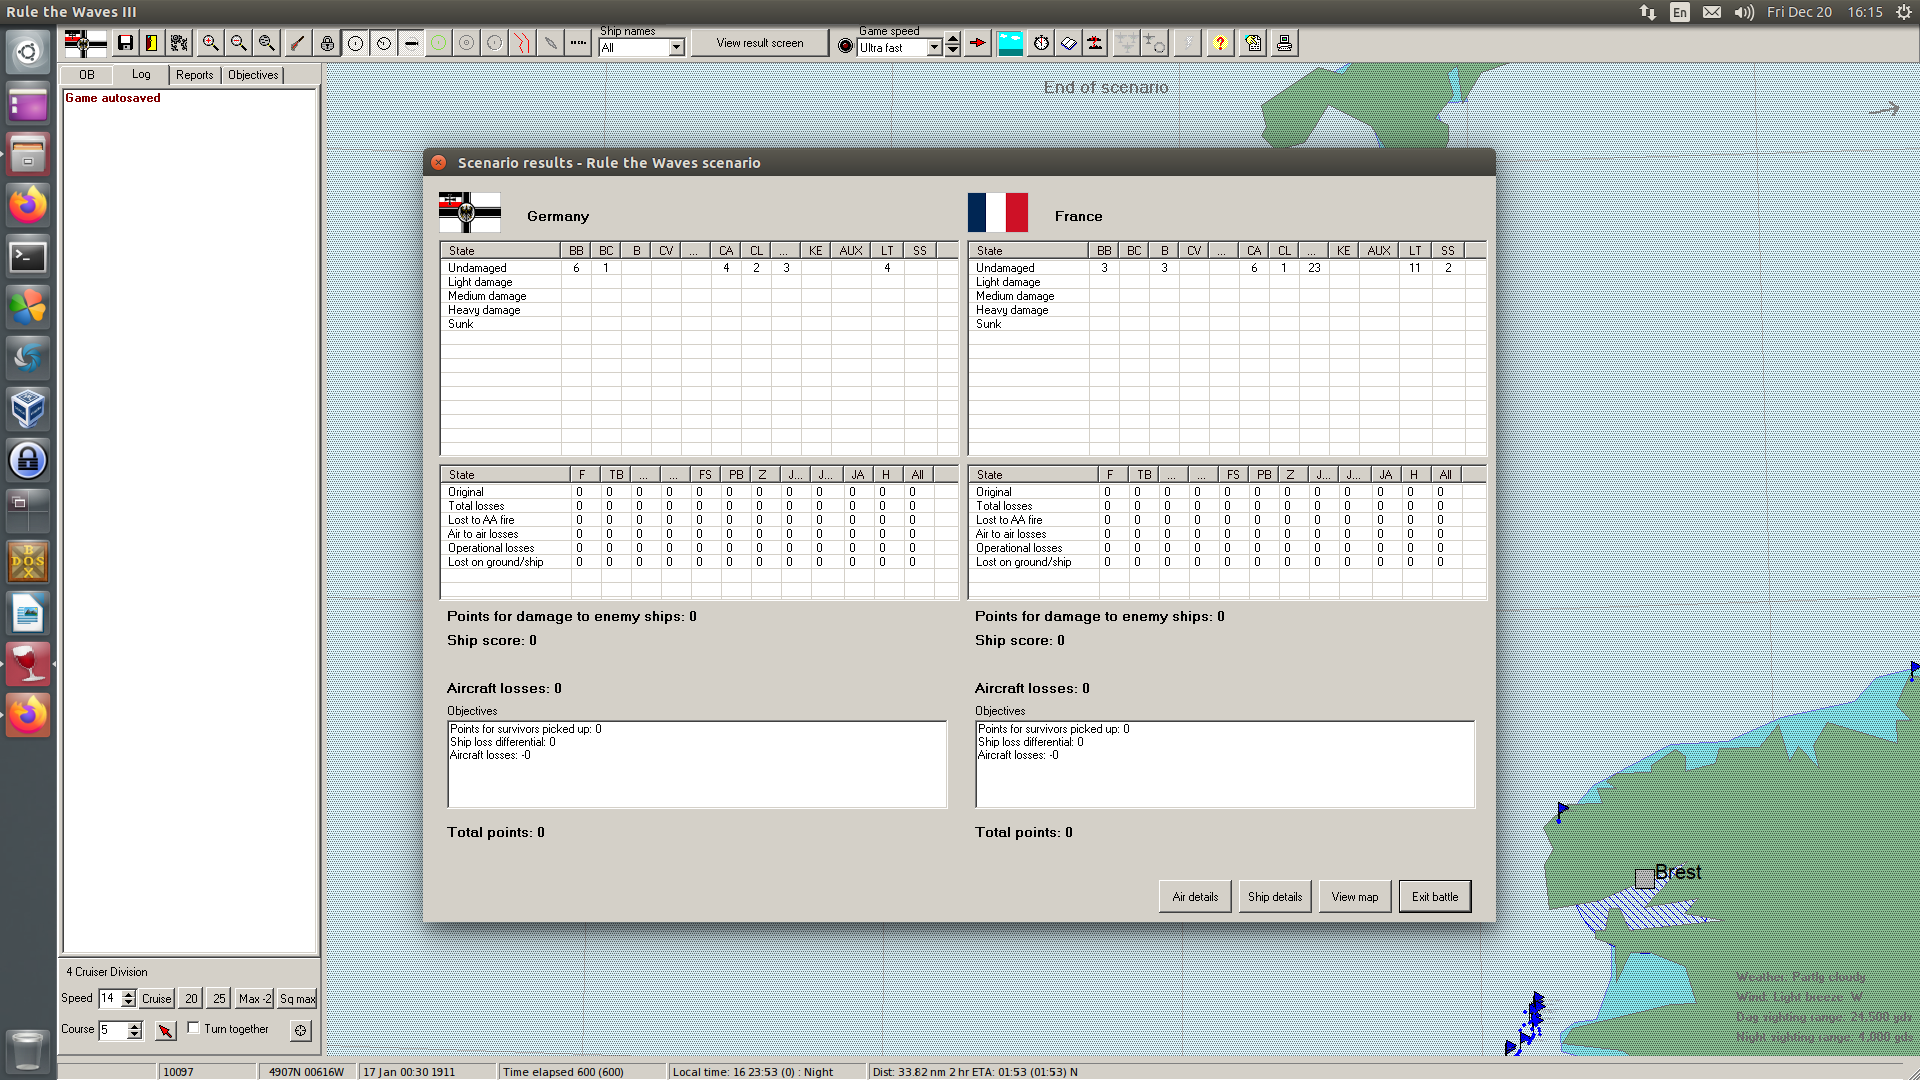
Task: Open the yellow question mark help
Action: (1220, 43)
